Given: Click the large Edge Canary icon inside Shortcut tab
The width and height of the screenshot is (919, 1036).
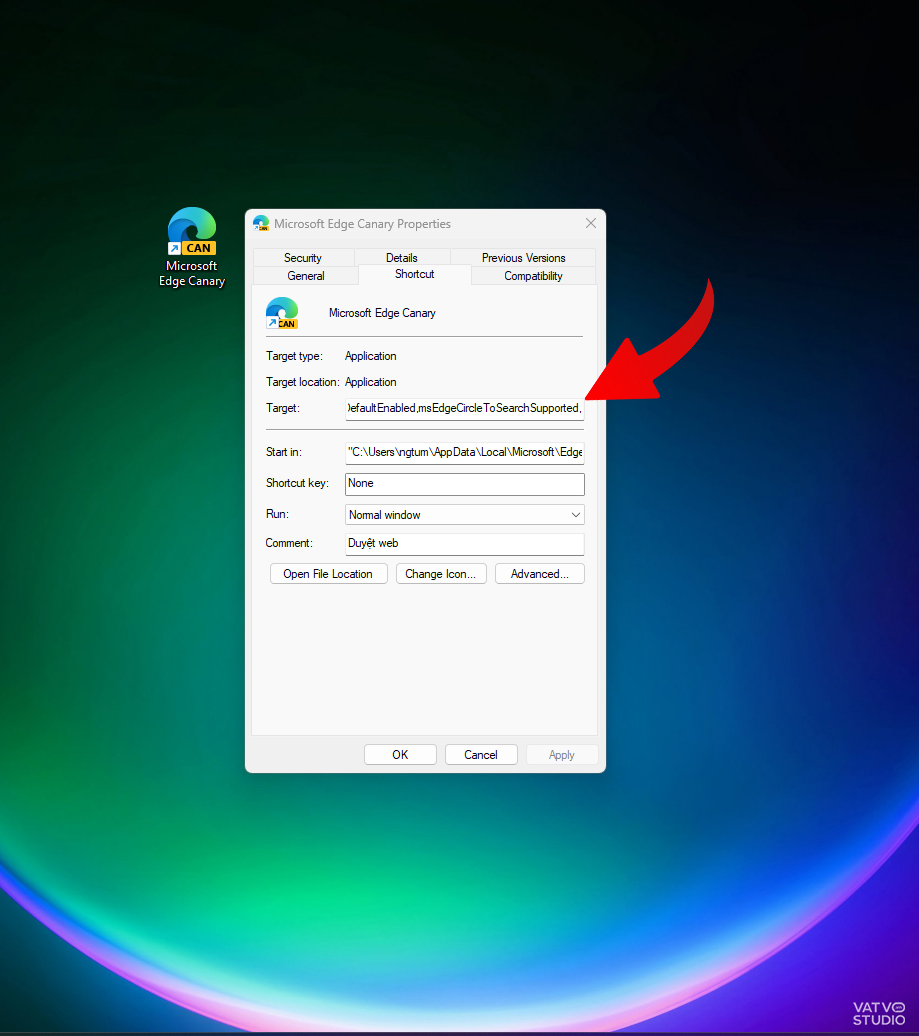Looking at the screenshot, I should (282, 313).
